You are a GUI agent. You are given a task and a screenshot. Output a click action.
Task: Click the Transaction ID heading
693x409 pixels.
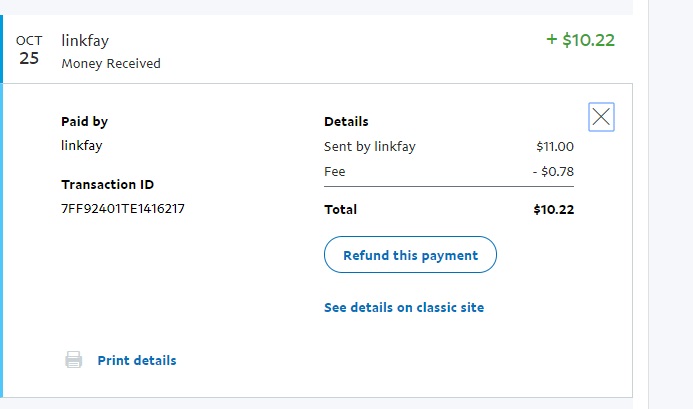pyautogui.click(x=107, y=185)
